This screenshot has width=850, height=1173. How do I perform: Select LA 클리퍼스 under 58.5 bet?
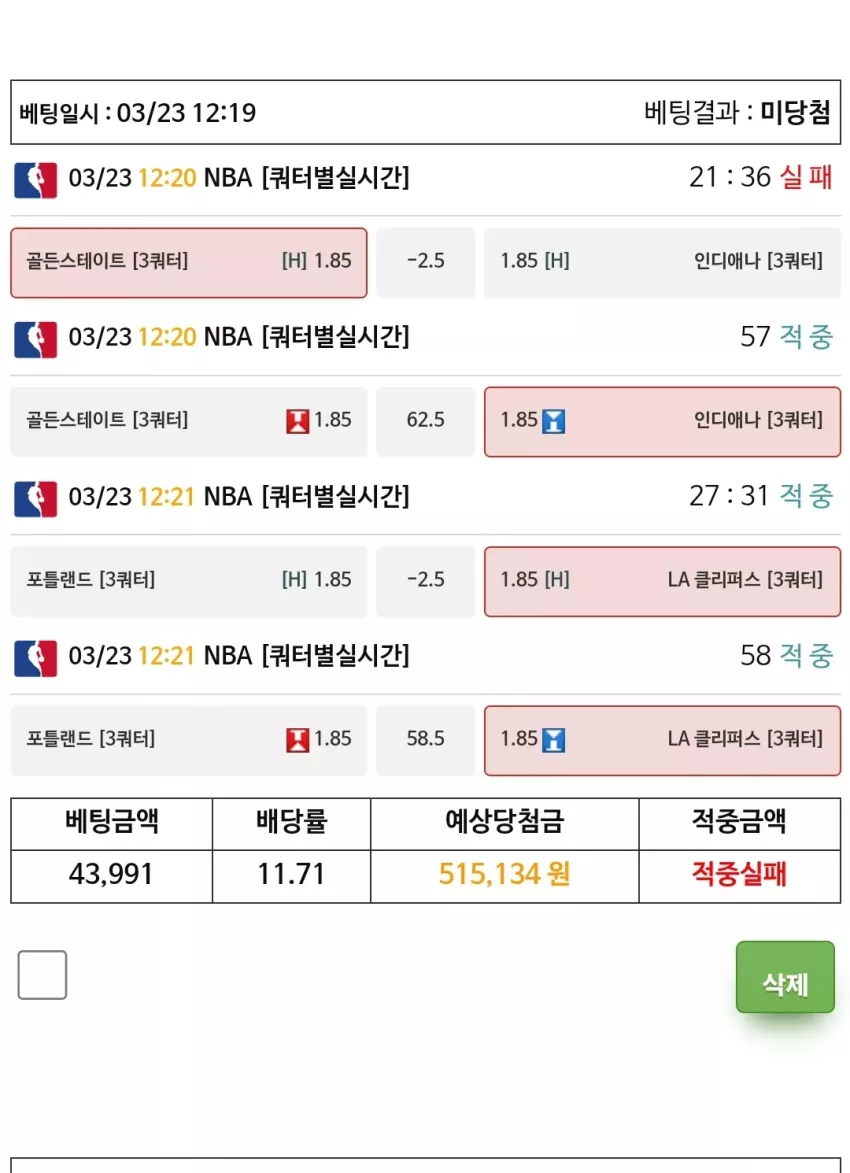pos(662,741)
